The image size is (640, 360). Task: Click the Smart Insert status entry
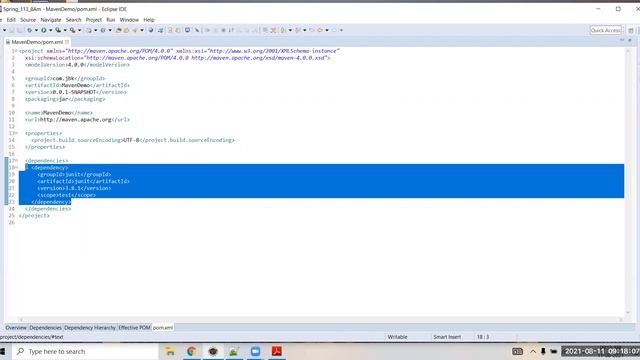447,337
